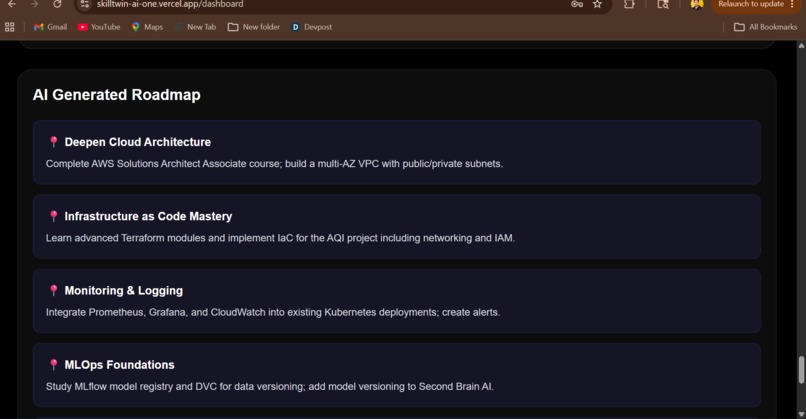Go back with the browser back arrow
The height and width of the screenshot is (419, 806).
tap(11, 4)
